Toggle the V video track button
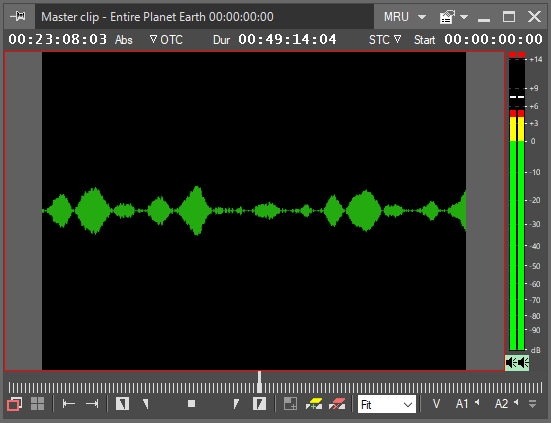The image size is (551, 423). pos(436,404)
